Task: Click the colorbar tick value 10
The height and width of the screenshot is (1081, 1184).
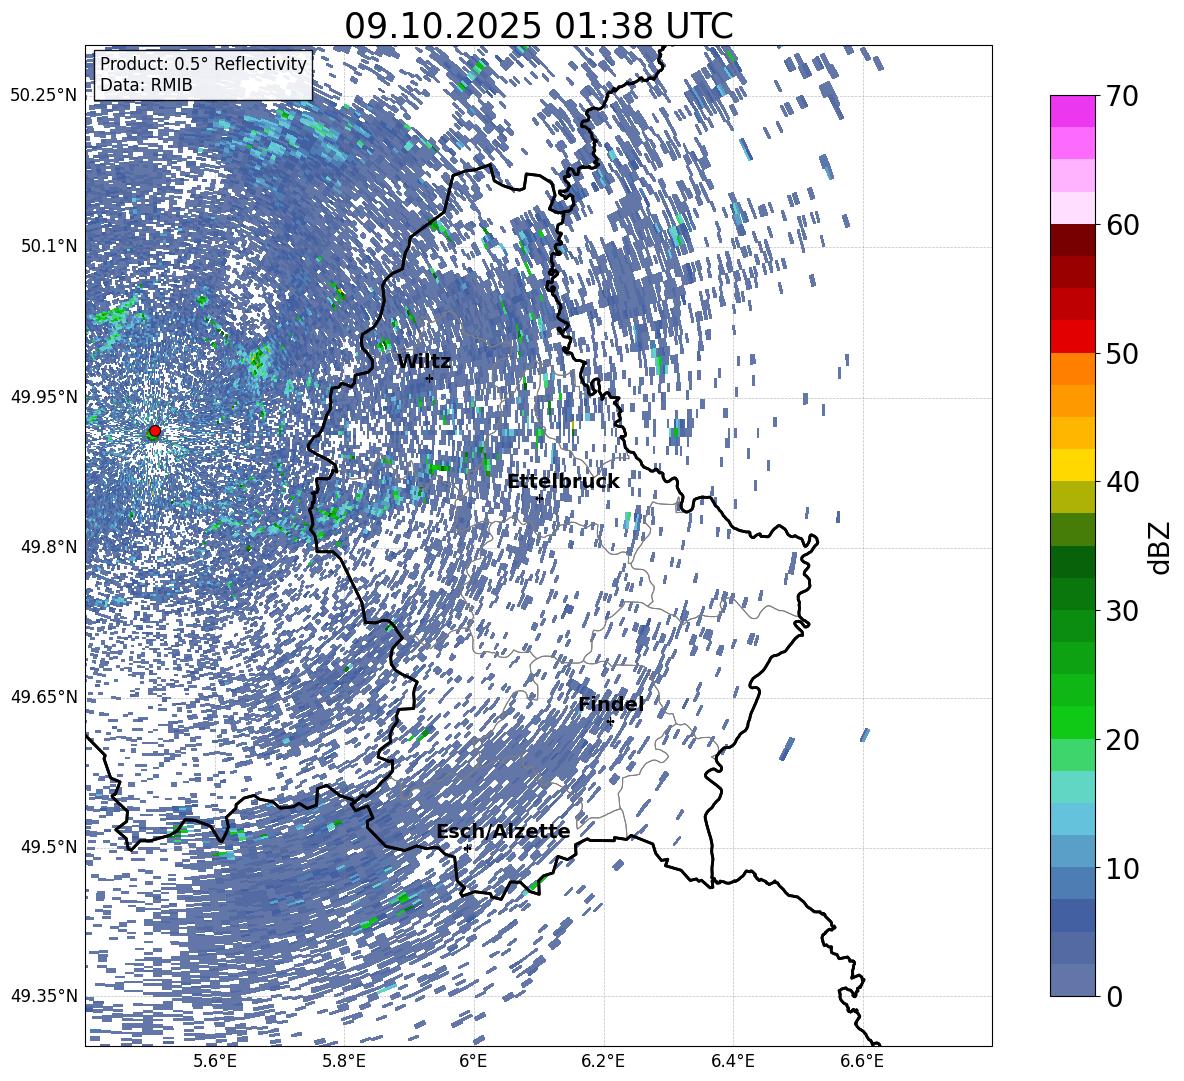Action: [1123, 869]
